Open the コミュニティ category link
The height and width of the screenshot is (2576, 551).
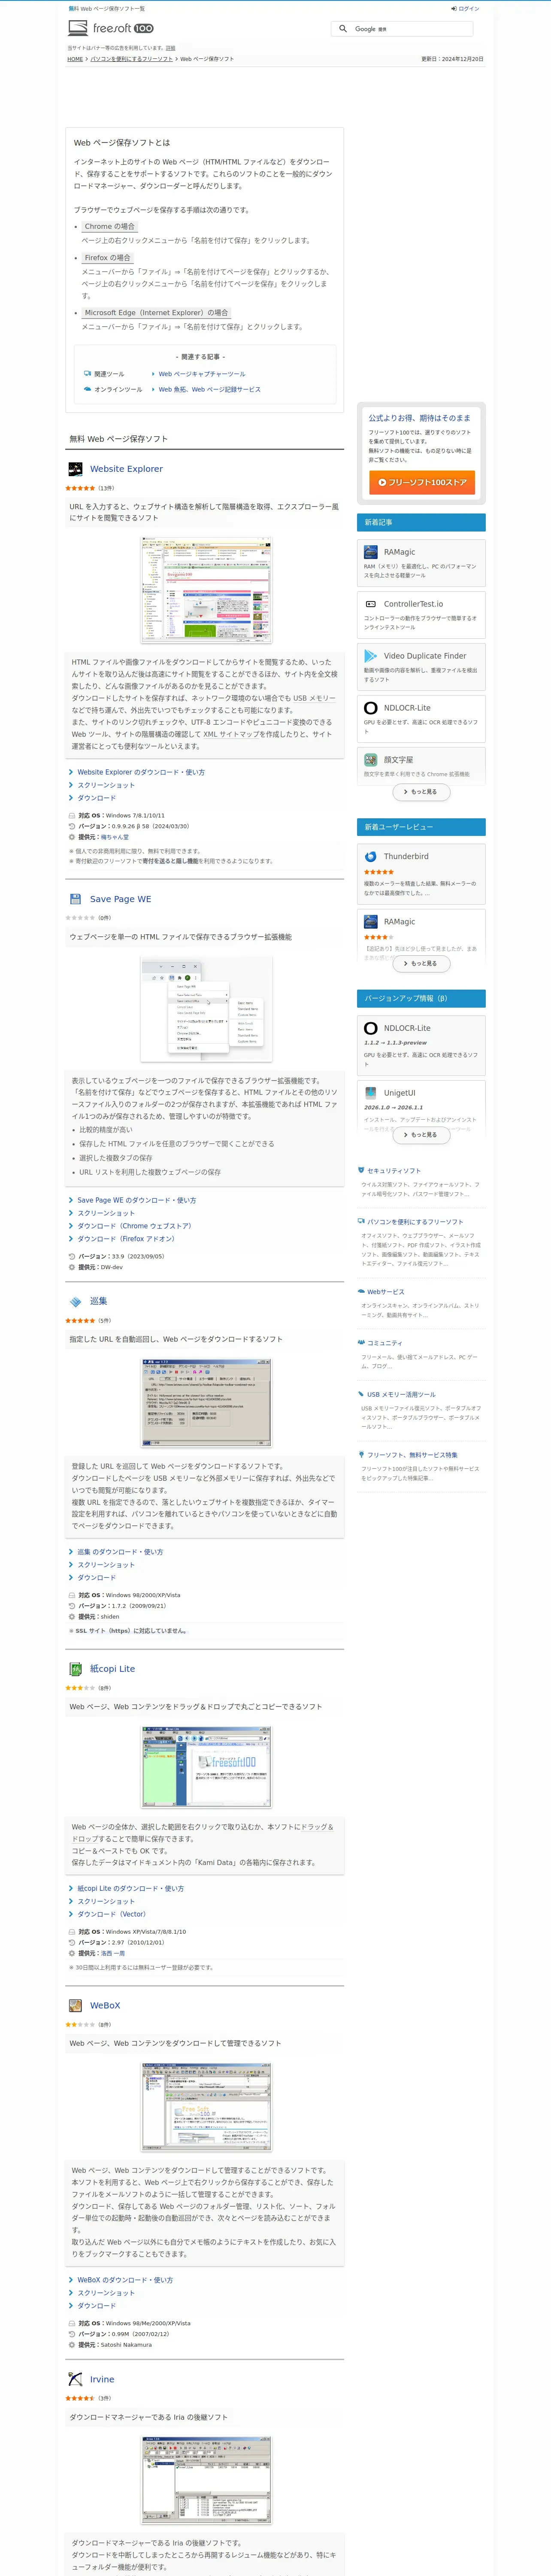pyautogui.click(x=385, y=1343)
